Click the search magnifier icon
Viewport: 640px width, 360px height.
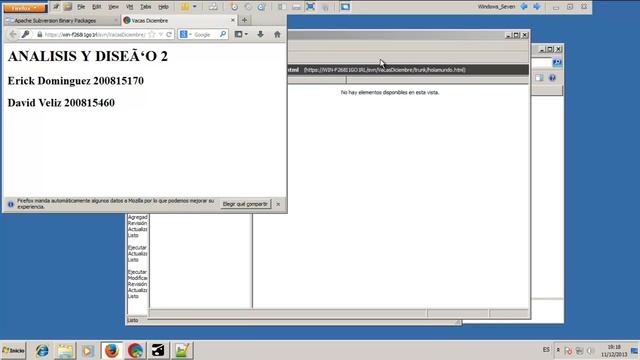click(x=223, y=34)
